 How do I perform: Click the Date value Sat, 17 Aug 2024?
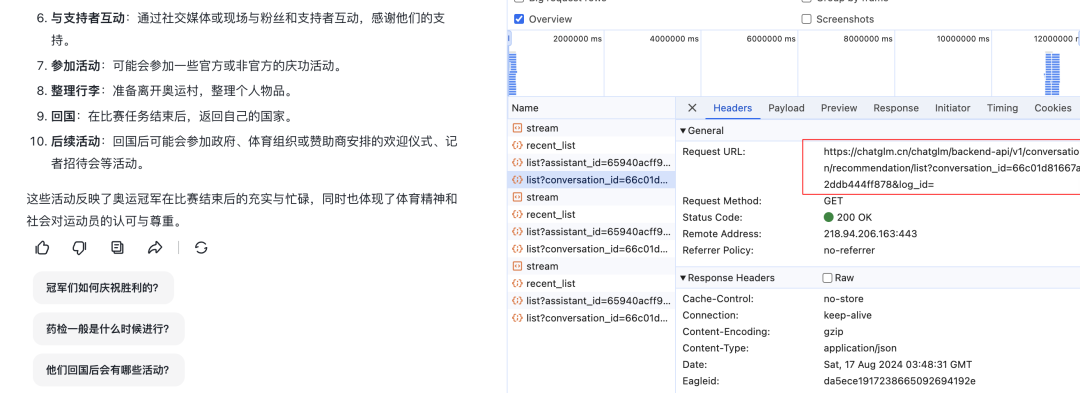[x=897, y=365]
